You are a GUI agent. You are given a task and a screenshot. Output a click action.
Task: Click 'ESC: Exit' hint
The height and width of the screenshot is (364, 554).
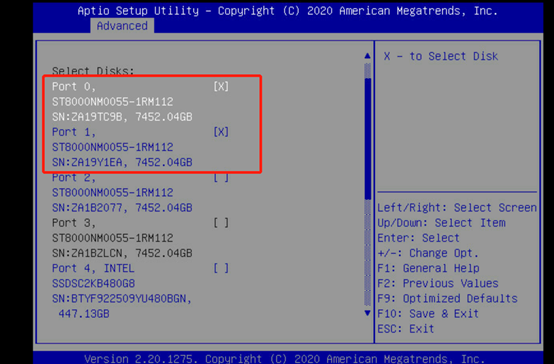[x=406, y=329]
